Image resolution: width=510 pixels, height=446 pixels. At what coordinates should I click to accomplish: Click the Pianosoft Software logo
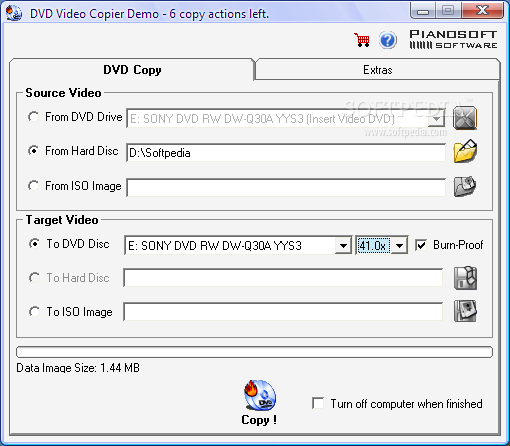click(453, 39)
